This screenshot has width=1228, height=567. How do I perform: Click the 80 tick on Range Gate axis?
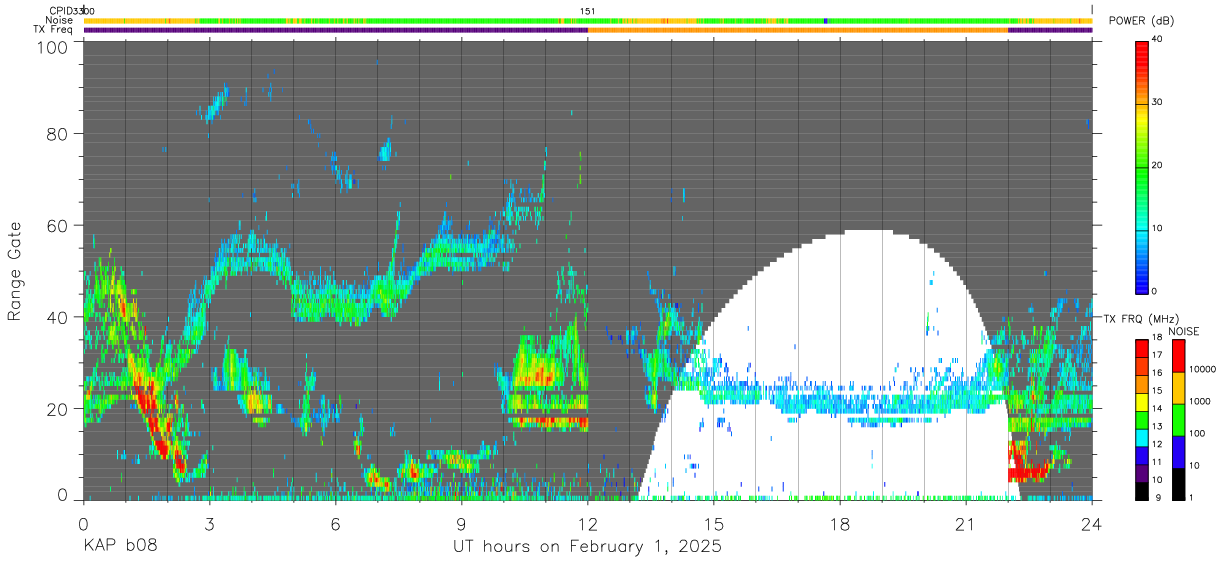click(x=58, y=133)
